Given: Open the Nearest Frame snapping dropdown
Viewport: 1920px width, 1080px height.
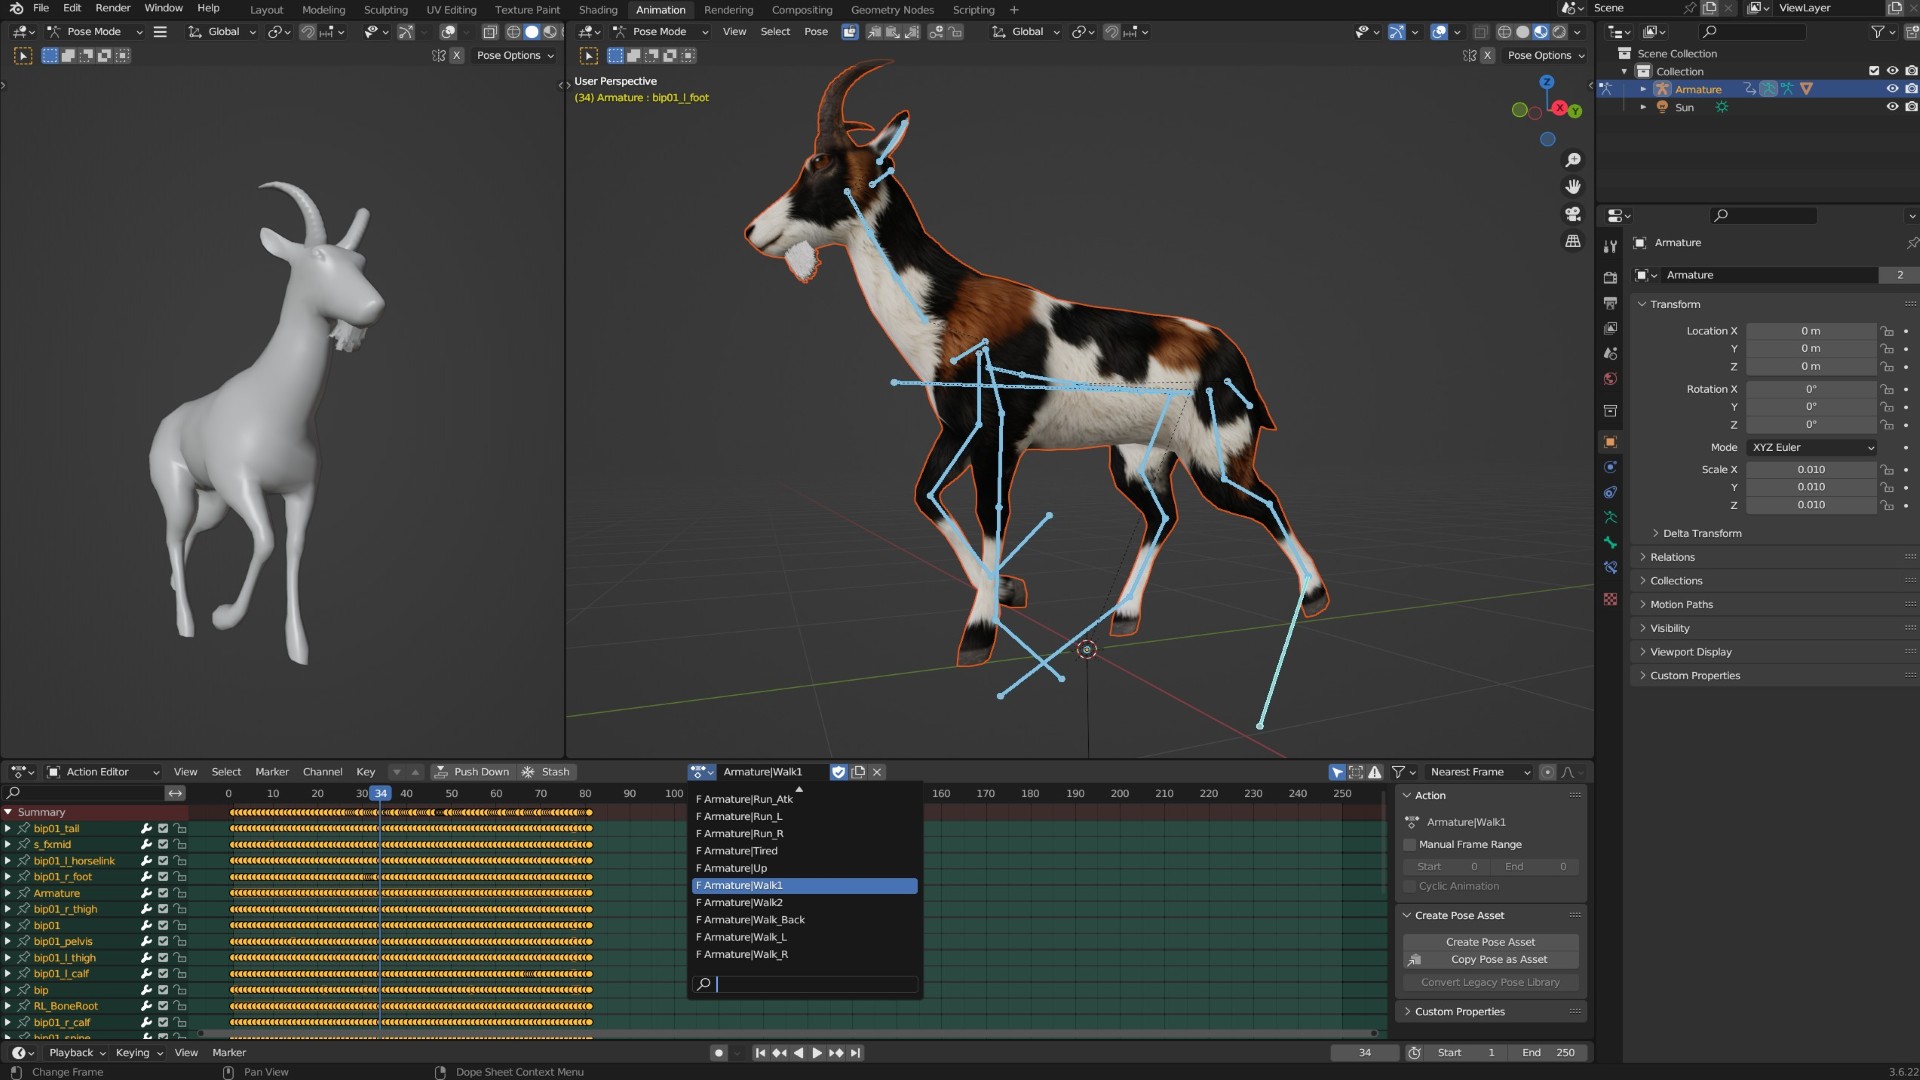Looking at the screenshot, I should click(1478, 772).
